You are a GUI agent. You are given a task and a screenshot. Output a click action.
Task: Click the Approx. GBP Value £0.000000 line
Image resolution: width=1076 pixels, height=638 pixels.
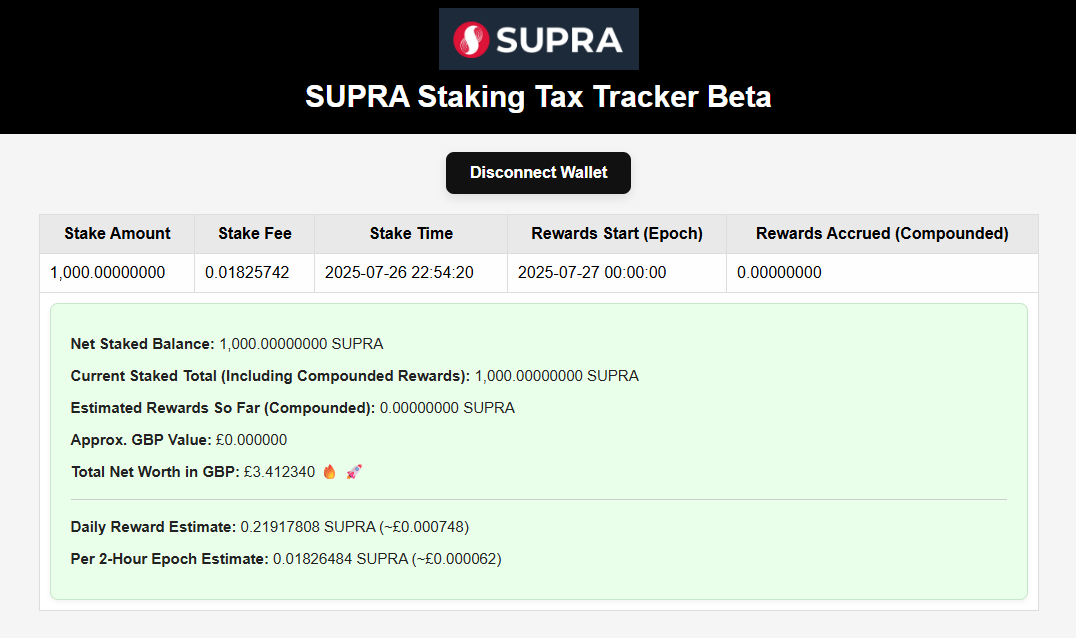coord(179,440)
